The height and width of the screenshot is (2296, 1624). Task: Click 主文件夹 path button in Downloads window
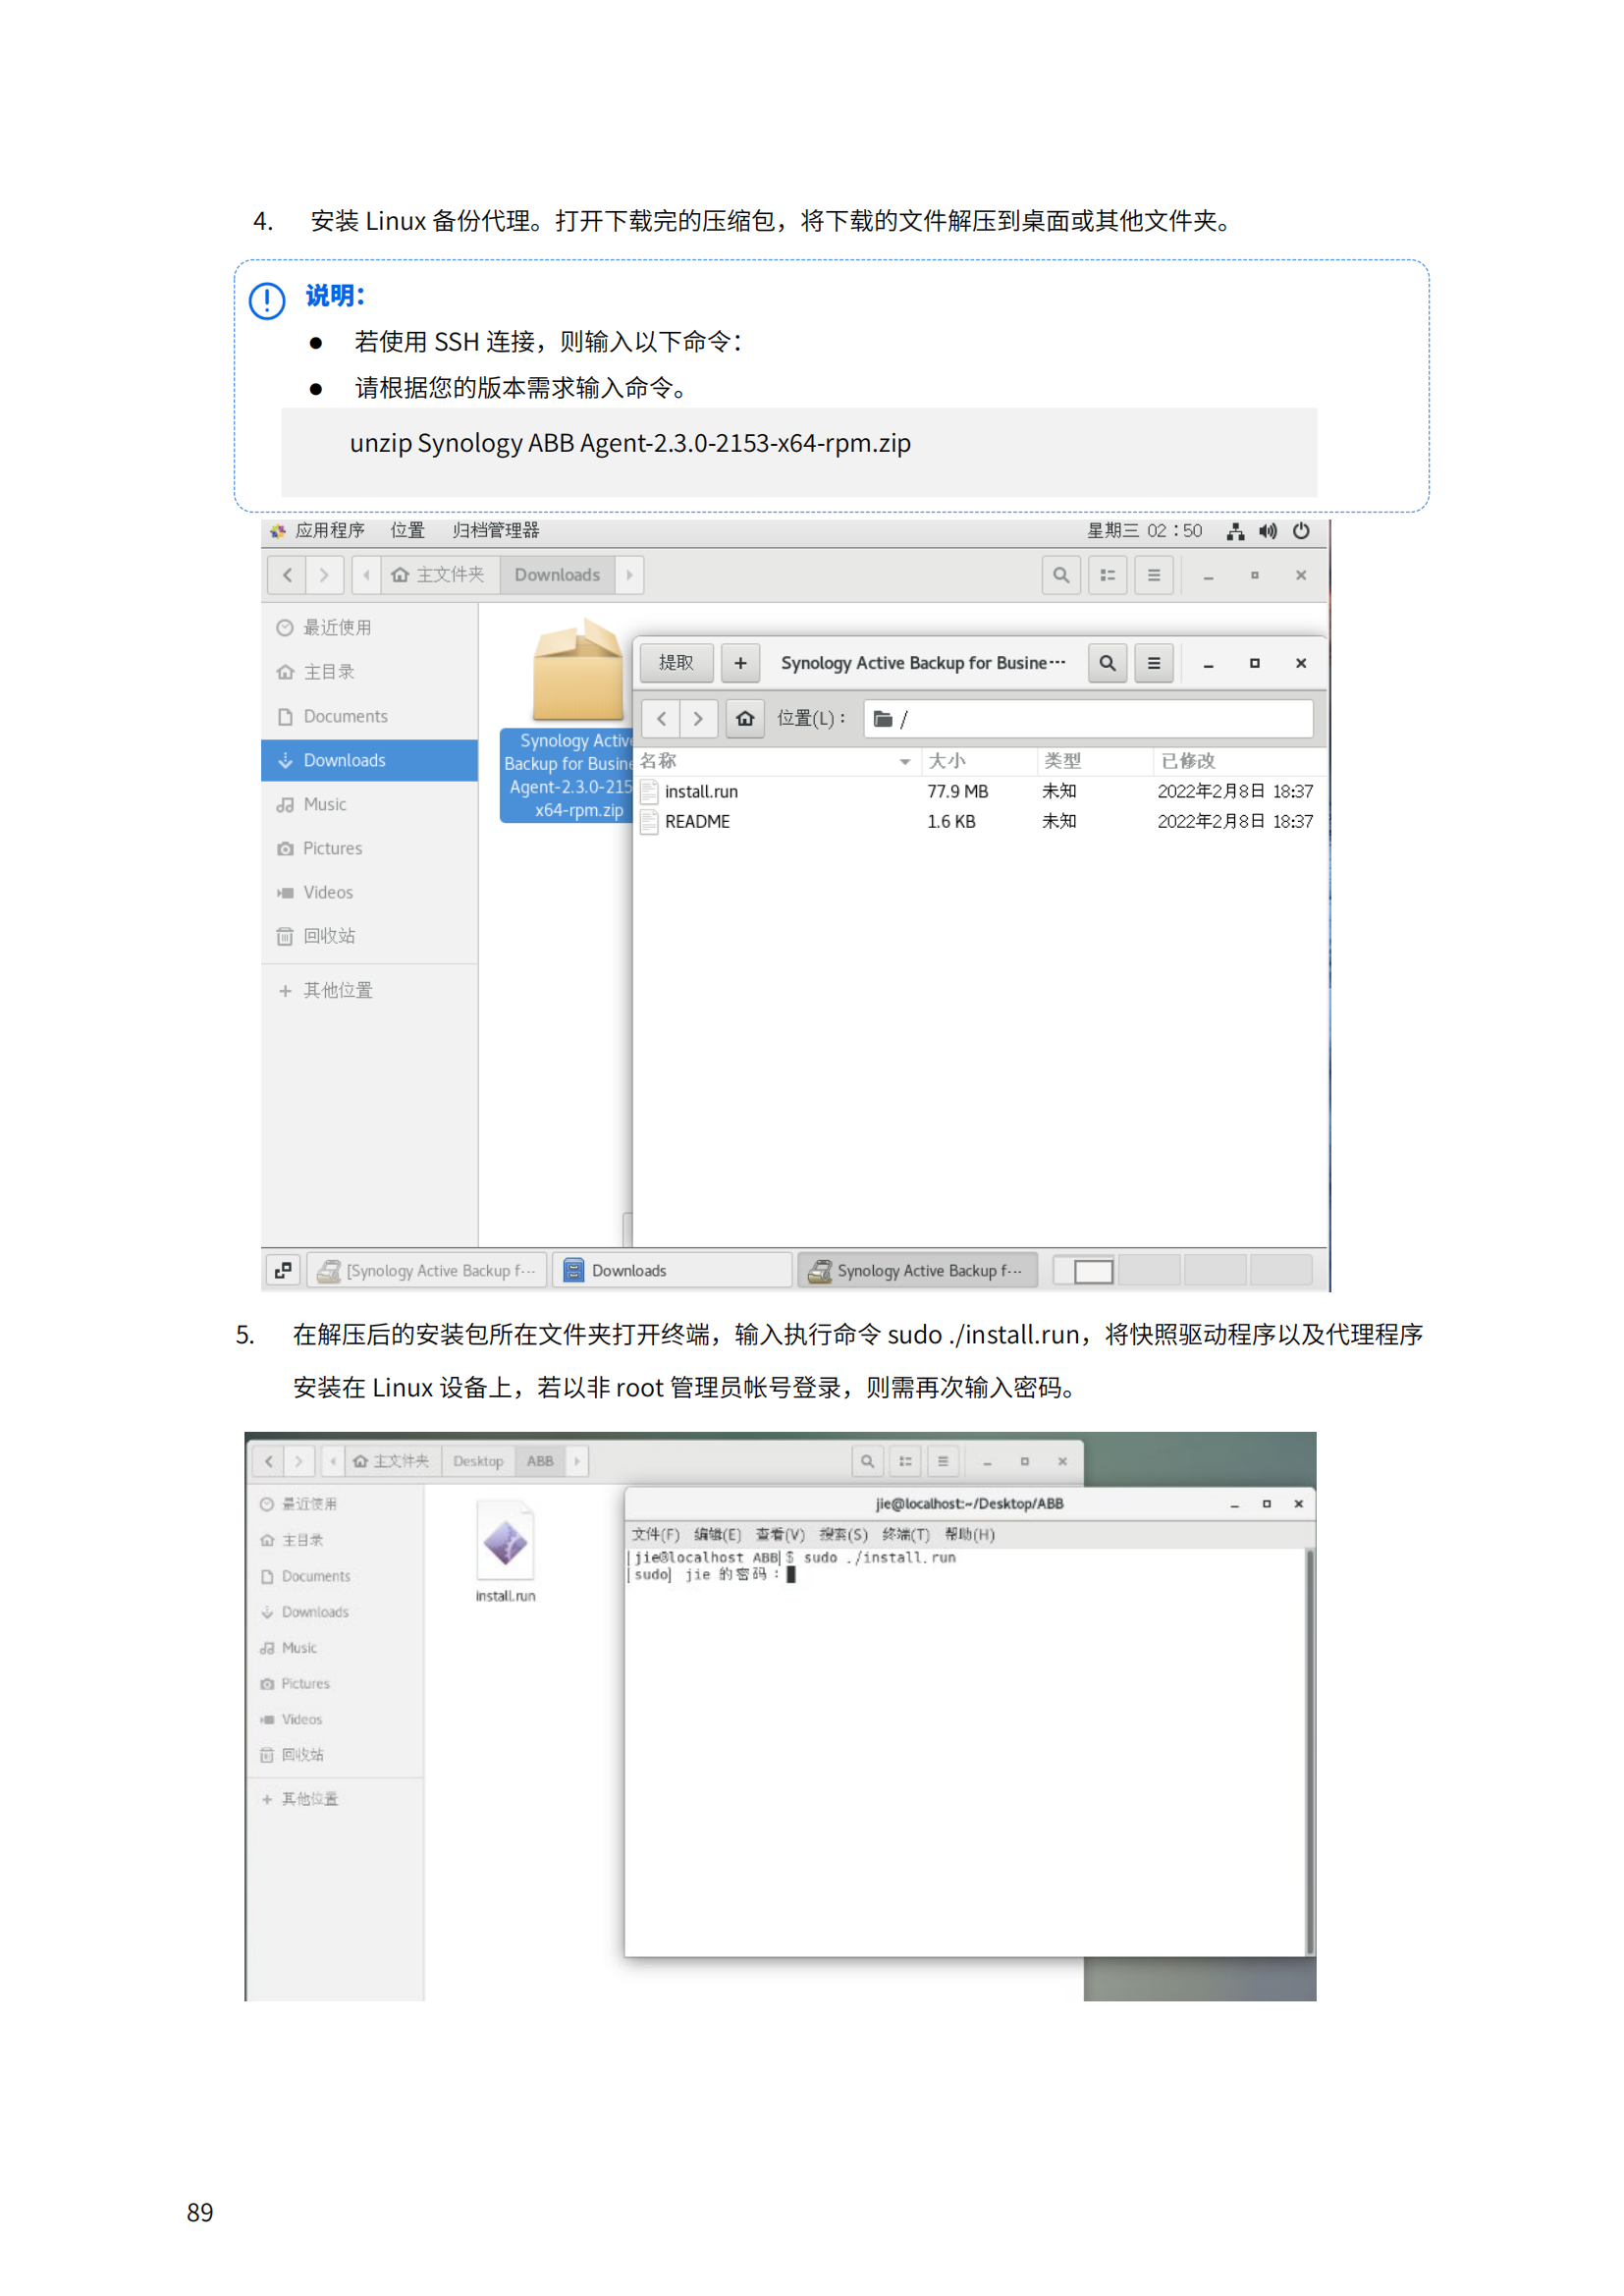click(439, 575)
